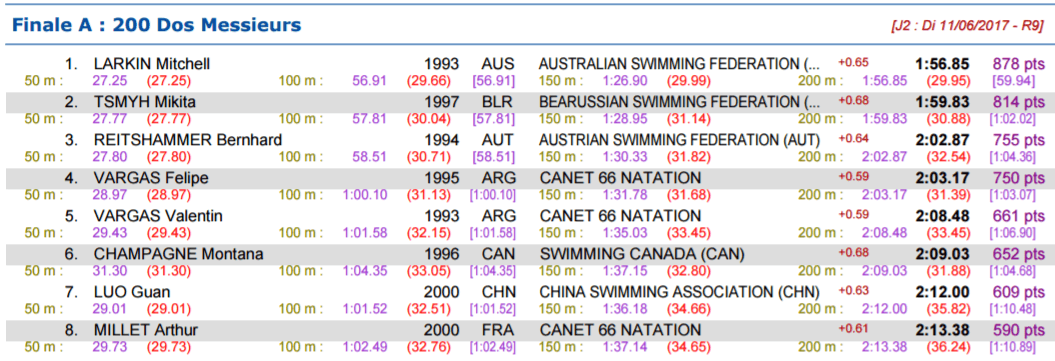1055x361 pixels.
Task: Click reaction time +0.65
Action: 853,62
